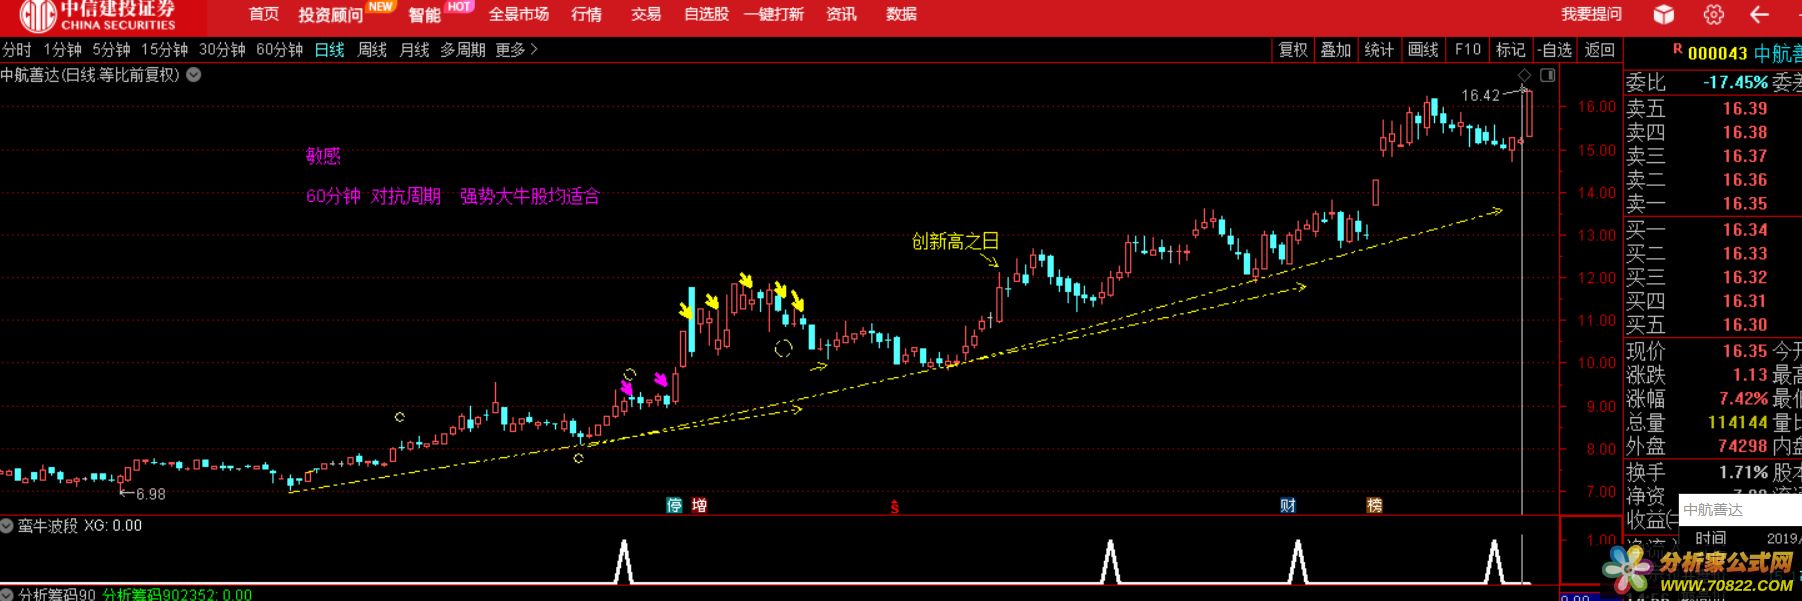This screenshot has height=601, width=1802.
Task: Click the 卖五 price 16.39
Action: pos(1745,108)
